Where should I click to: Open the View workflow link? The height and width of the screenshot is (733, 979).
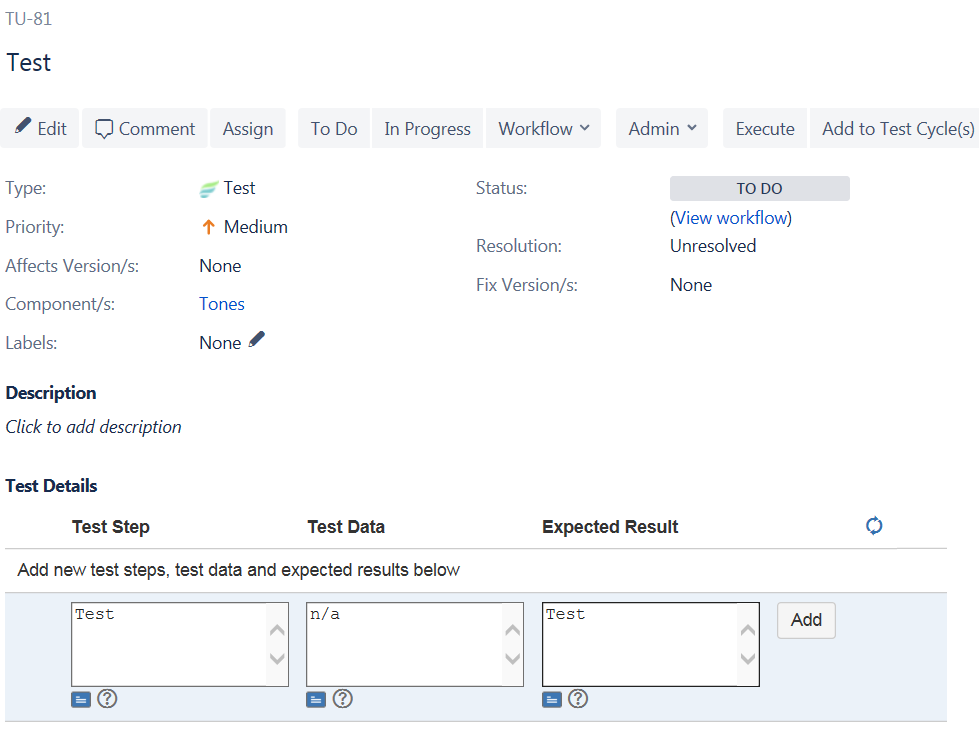[731, 218]
